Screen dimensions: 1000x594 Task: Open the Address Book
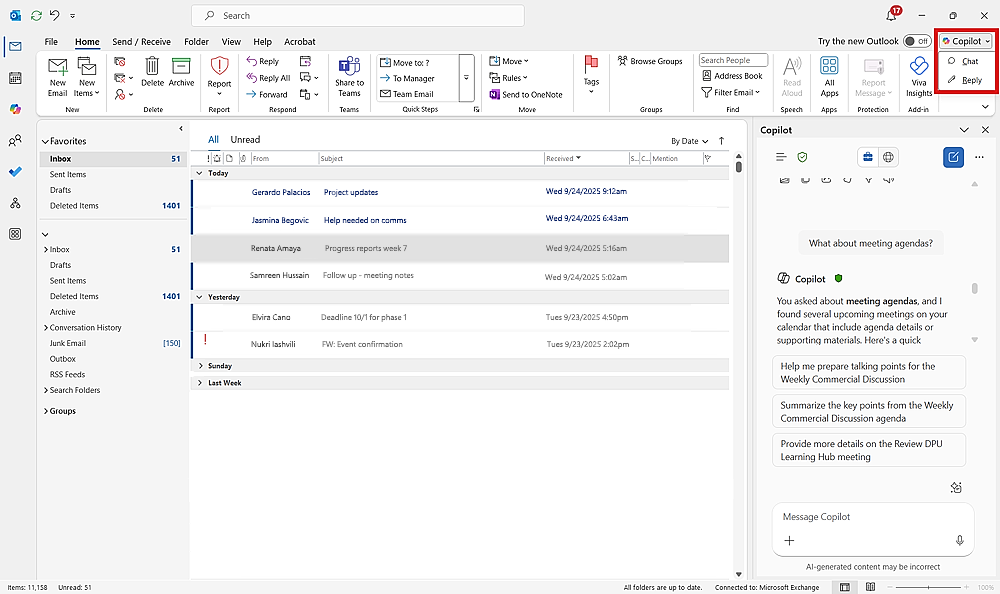[732, 76]
